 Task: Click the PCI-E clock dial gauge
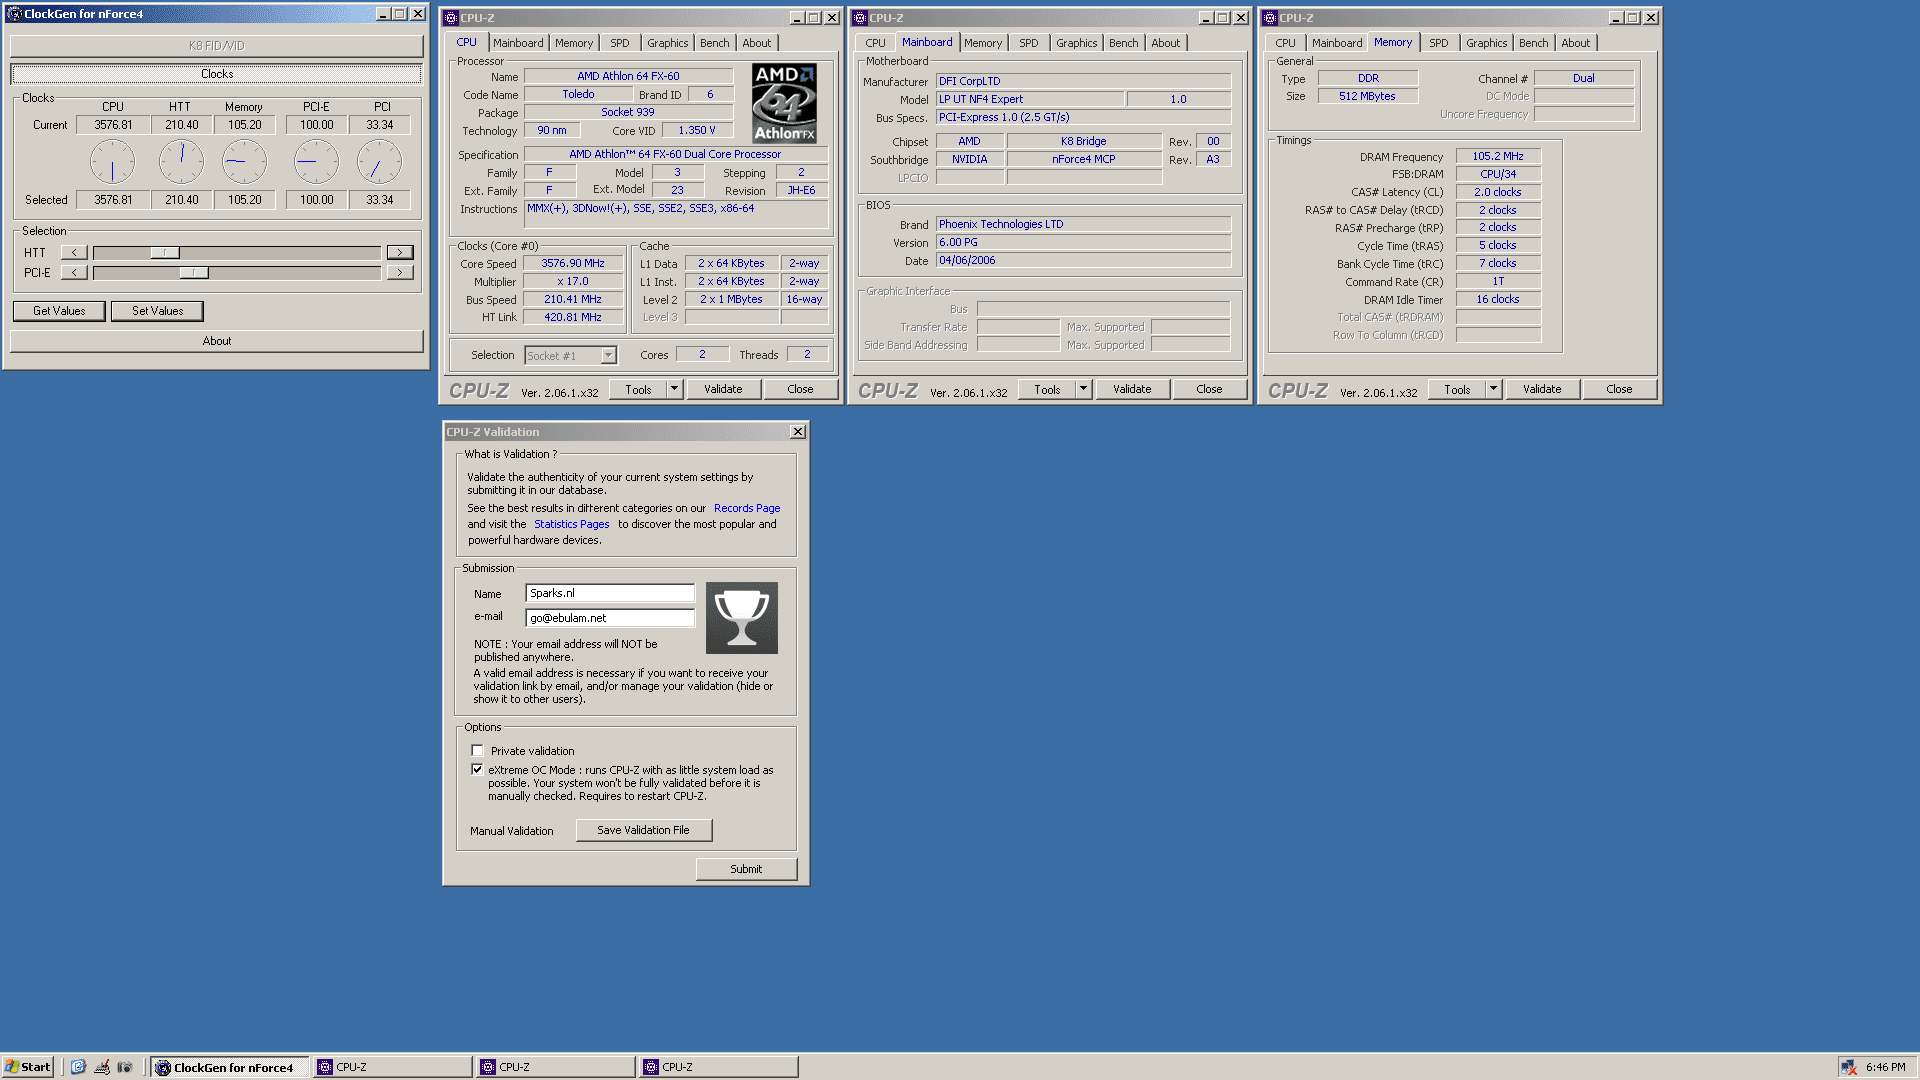[316, 162]
